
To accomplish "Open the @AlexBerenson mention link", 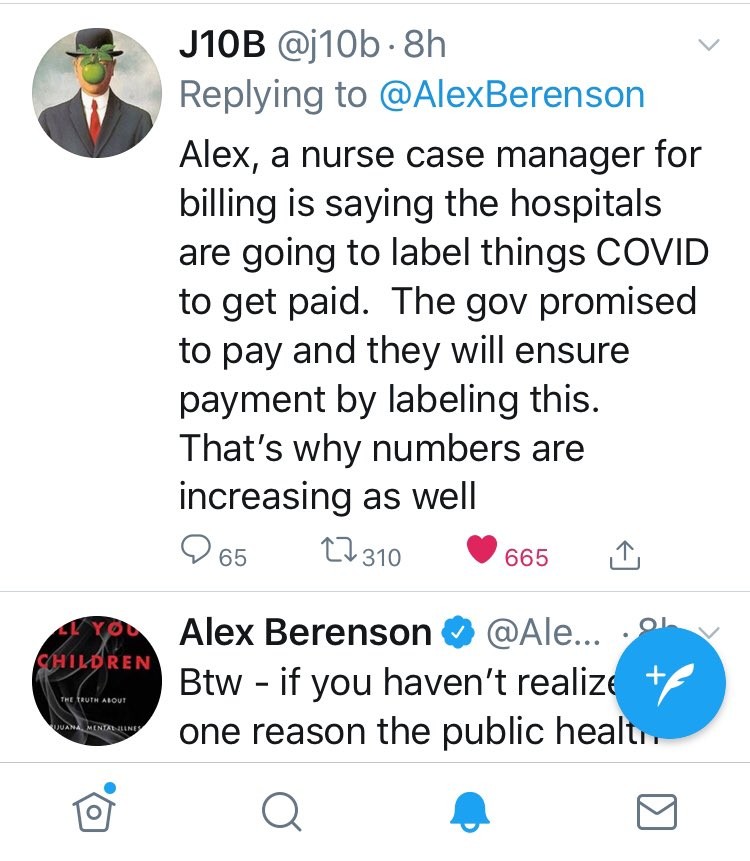I will click(512, 94).
